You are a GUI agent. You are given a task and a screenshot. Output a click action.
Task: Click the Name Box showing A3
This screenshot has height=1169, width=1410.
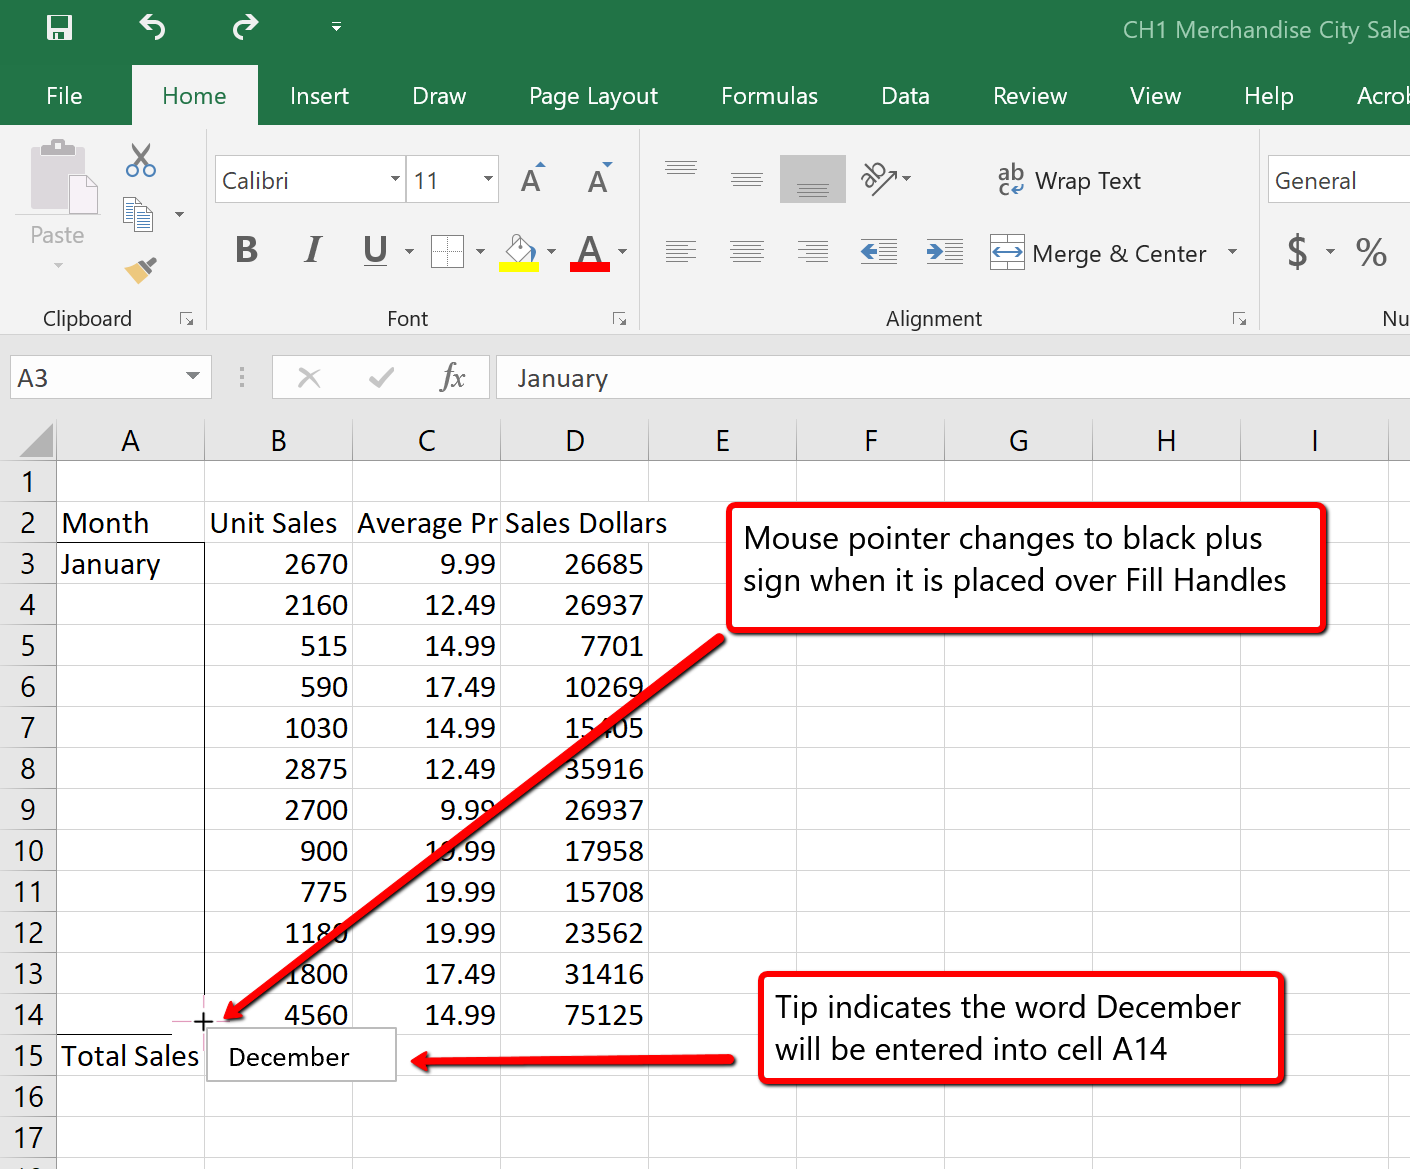[96, 378]
